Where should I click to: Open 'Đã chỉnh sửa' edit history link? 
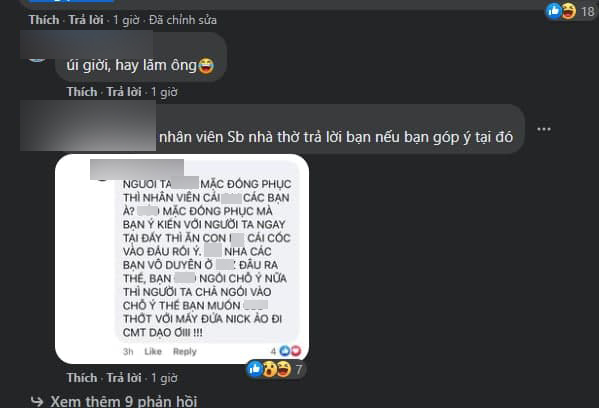pos(183,19)
